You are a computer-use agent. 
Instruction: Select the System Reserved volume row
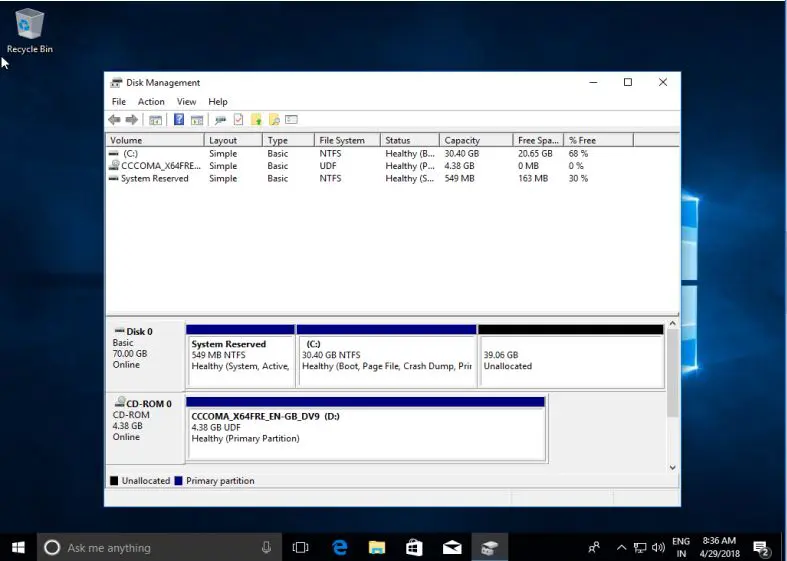click(154, 179)
